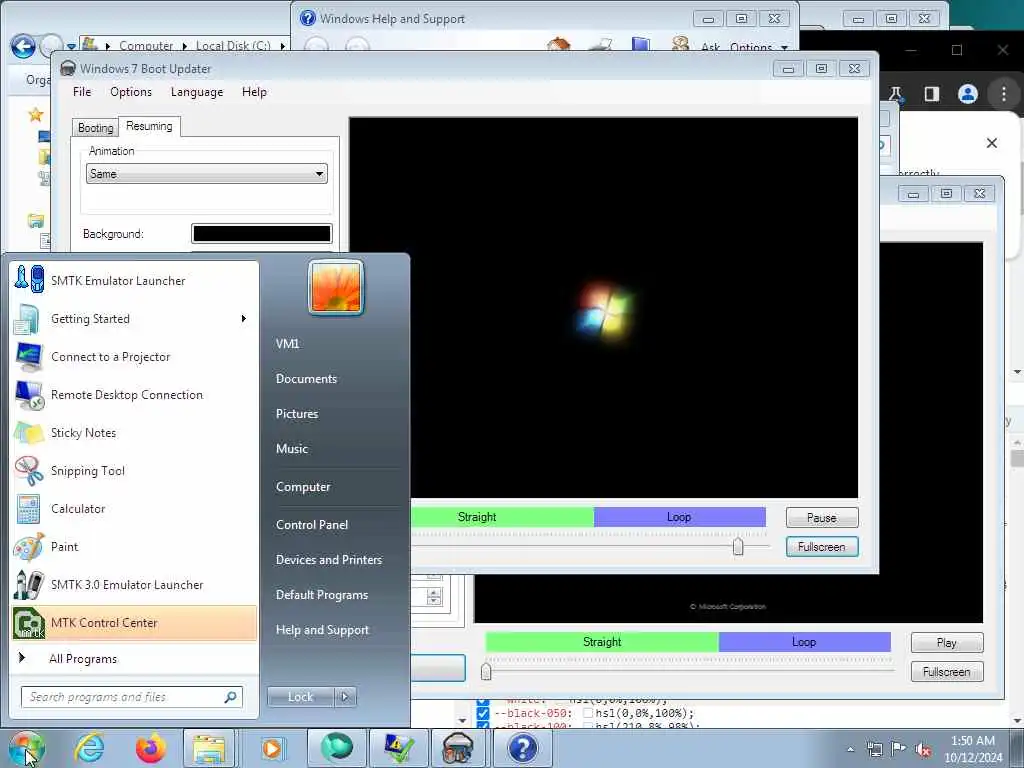Click the checkmark warning taskbar icon
The image size is (1024, 768).
click(399, 748)
